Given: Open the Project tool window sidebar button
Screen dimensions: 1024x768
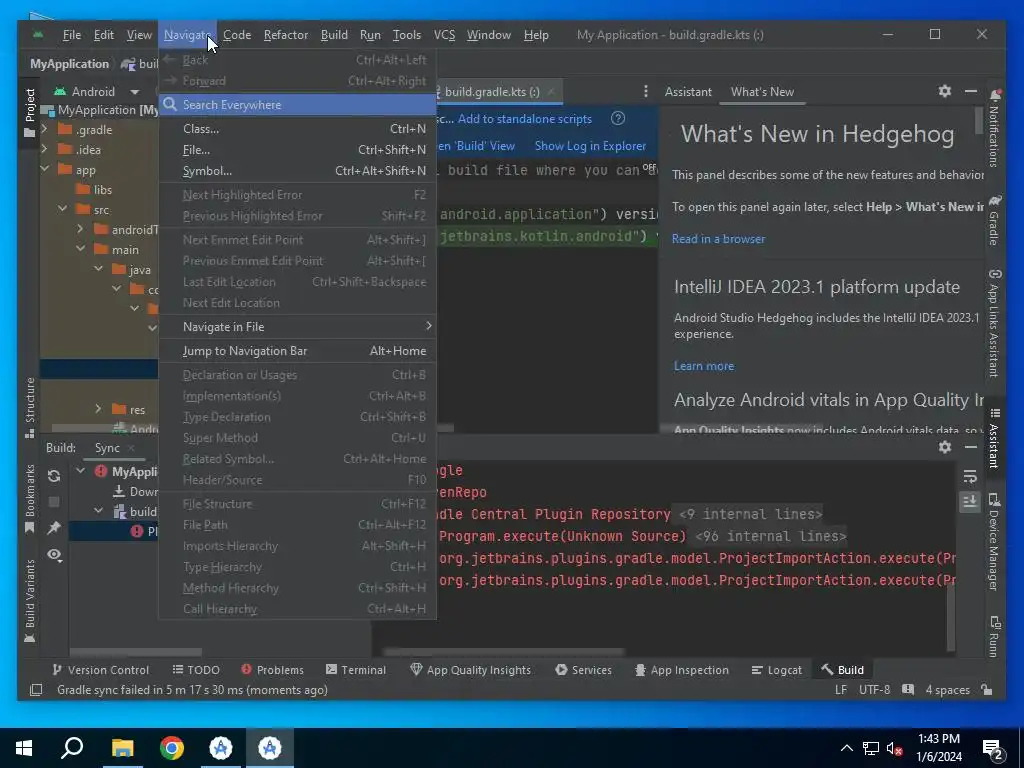Looking at the screenshot, I should tap(29, 112).
